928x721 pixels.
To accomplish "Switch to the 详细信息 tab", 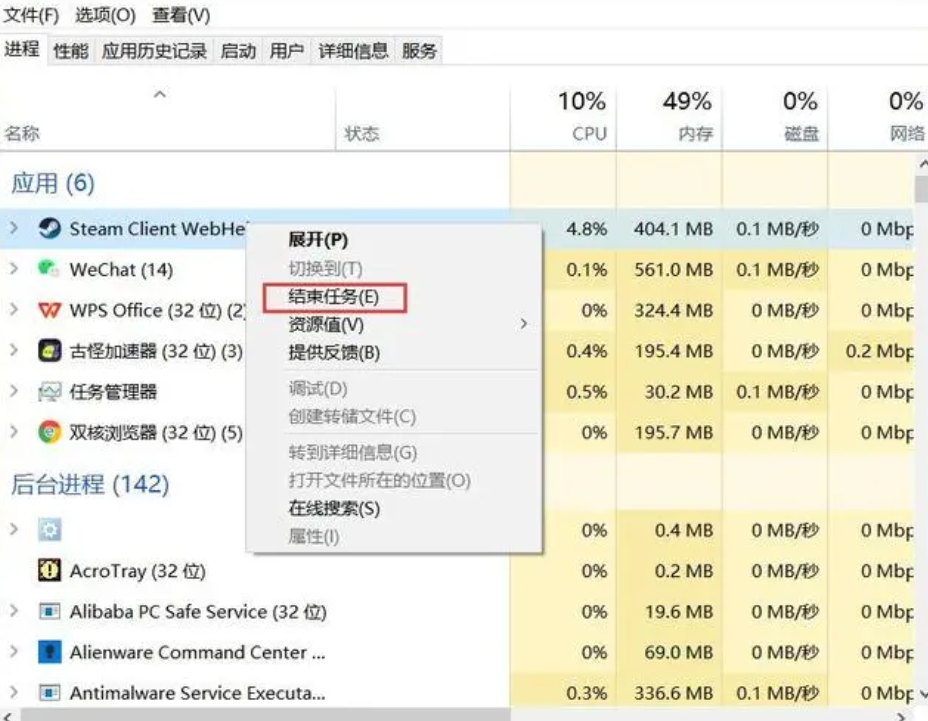I will click(353, 51).
